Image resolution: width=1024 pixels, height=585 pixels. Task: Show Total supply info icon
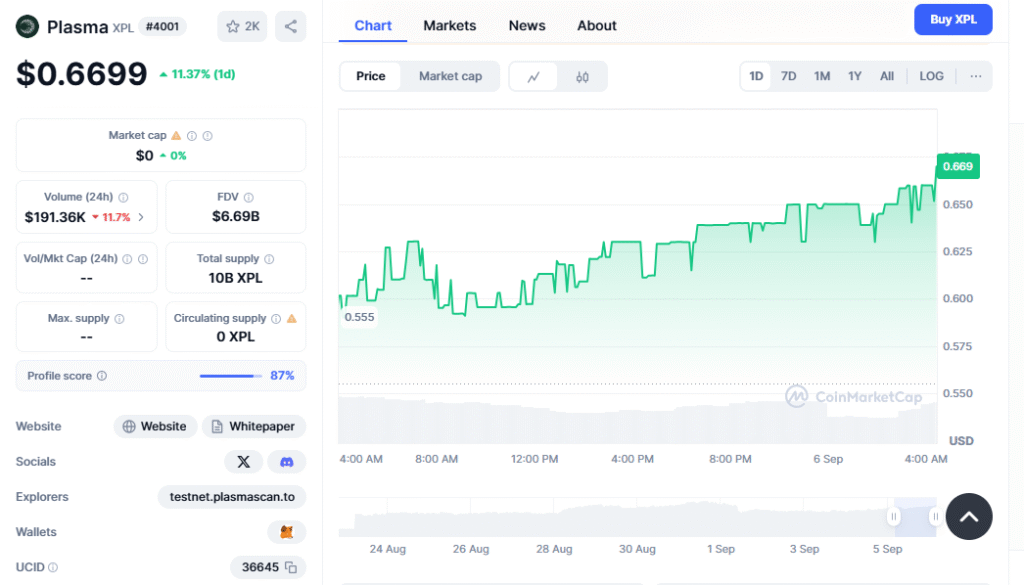point(269,259)
